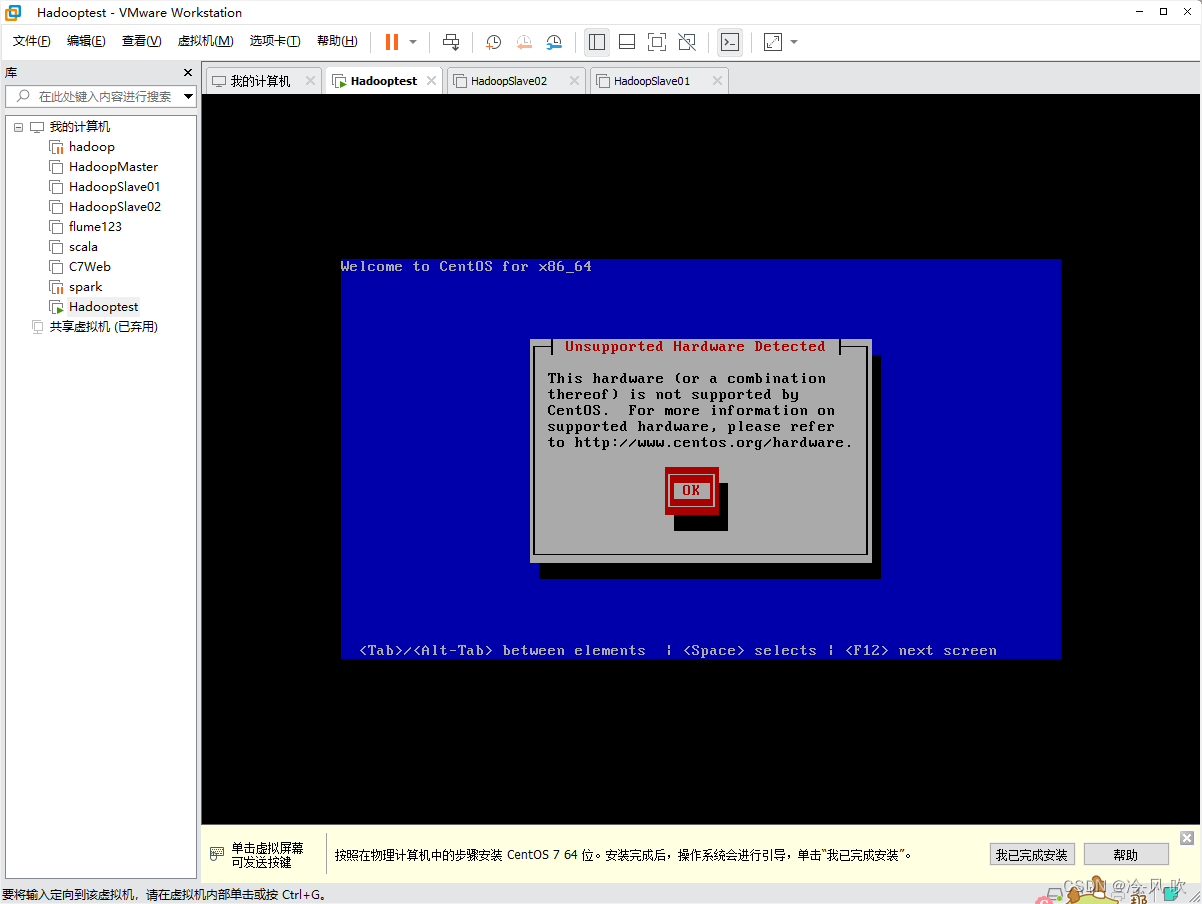The height and width of the screenshot is (904, 1202).
Task: Collapse the 我的计算机 tree node
Action: pyautogui.click(x=18, y=127)
